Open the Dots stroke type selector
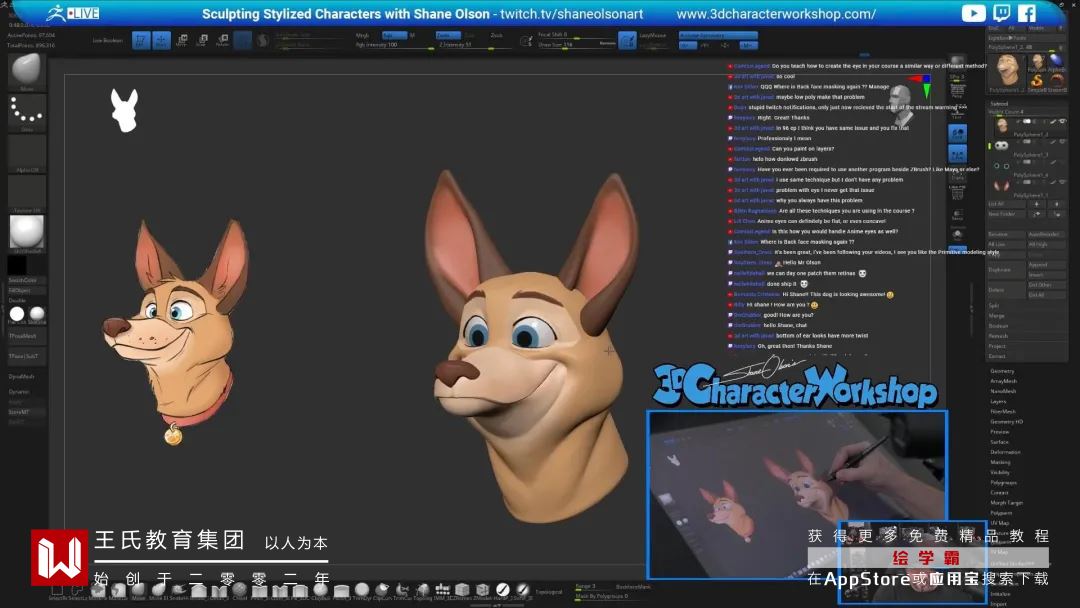The width and height of the screenshot is (1080, 608). pyautogui.click(x=27, y=114)
